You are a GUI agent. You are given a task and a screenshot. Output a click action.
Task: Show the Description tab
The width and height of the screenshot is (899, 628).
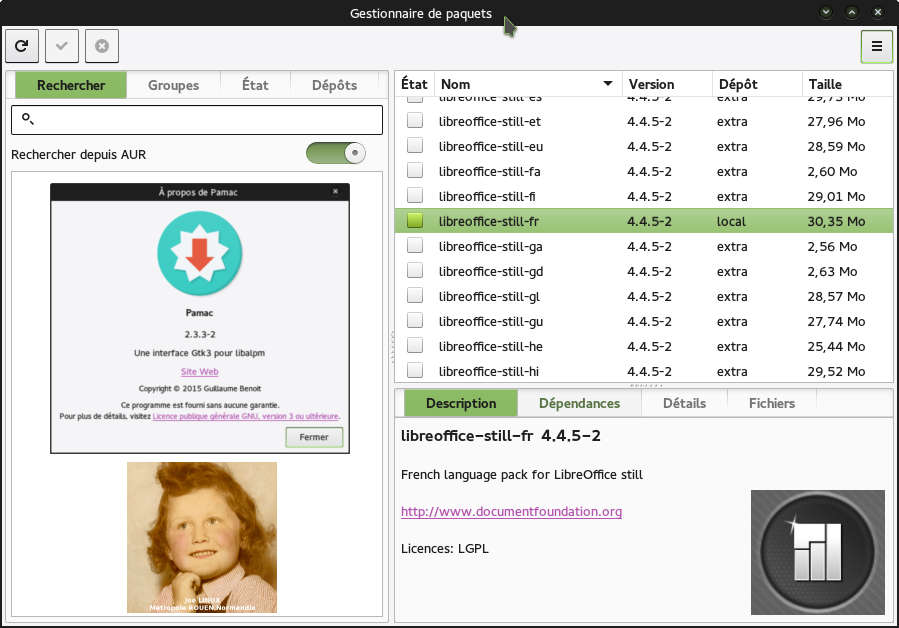(461, 403)
